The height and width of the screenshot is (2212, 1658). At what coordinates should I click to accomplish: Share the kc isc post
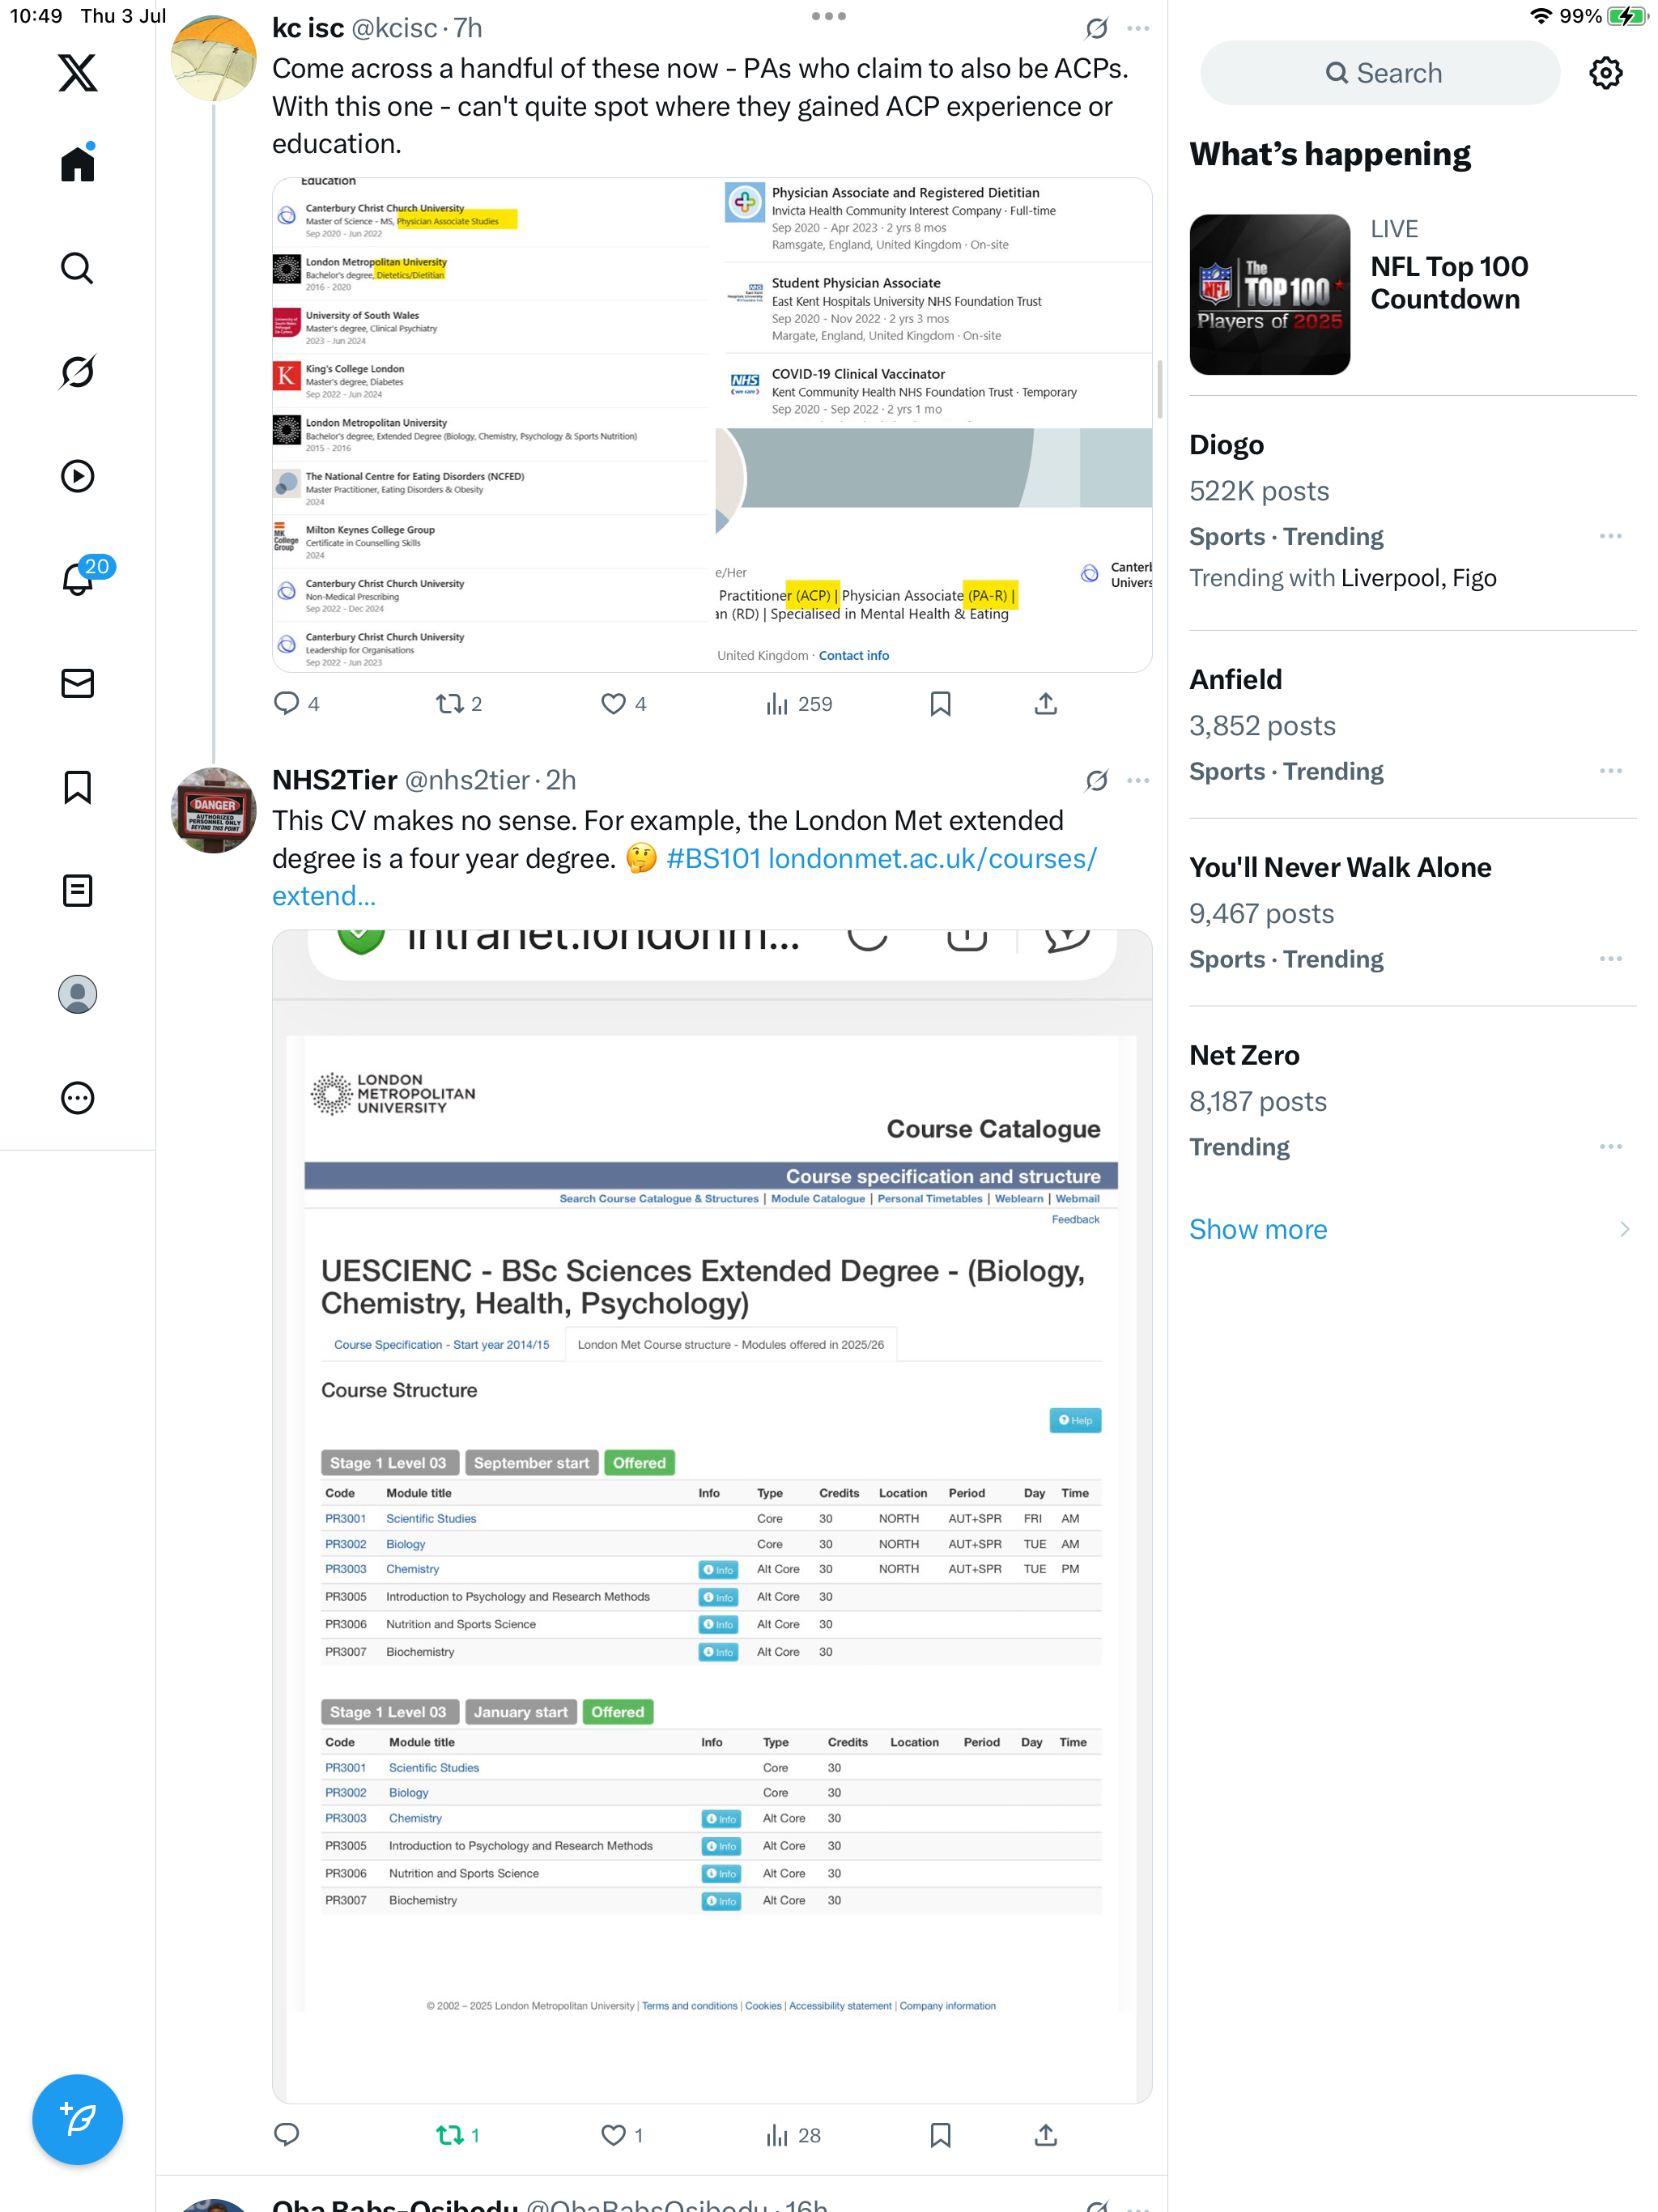click(x=1045, y=704)
